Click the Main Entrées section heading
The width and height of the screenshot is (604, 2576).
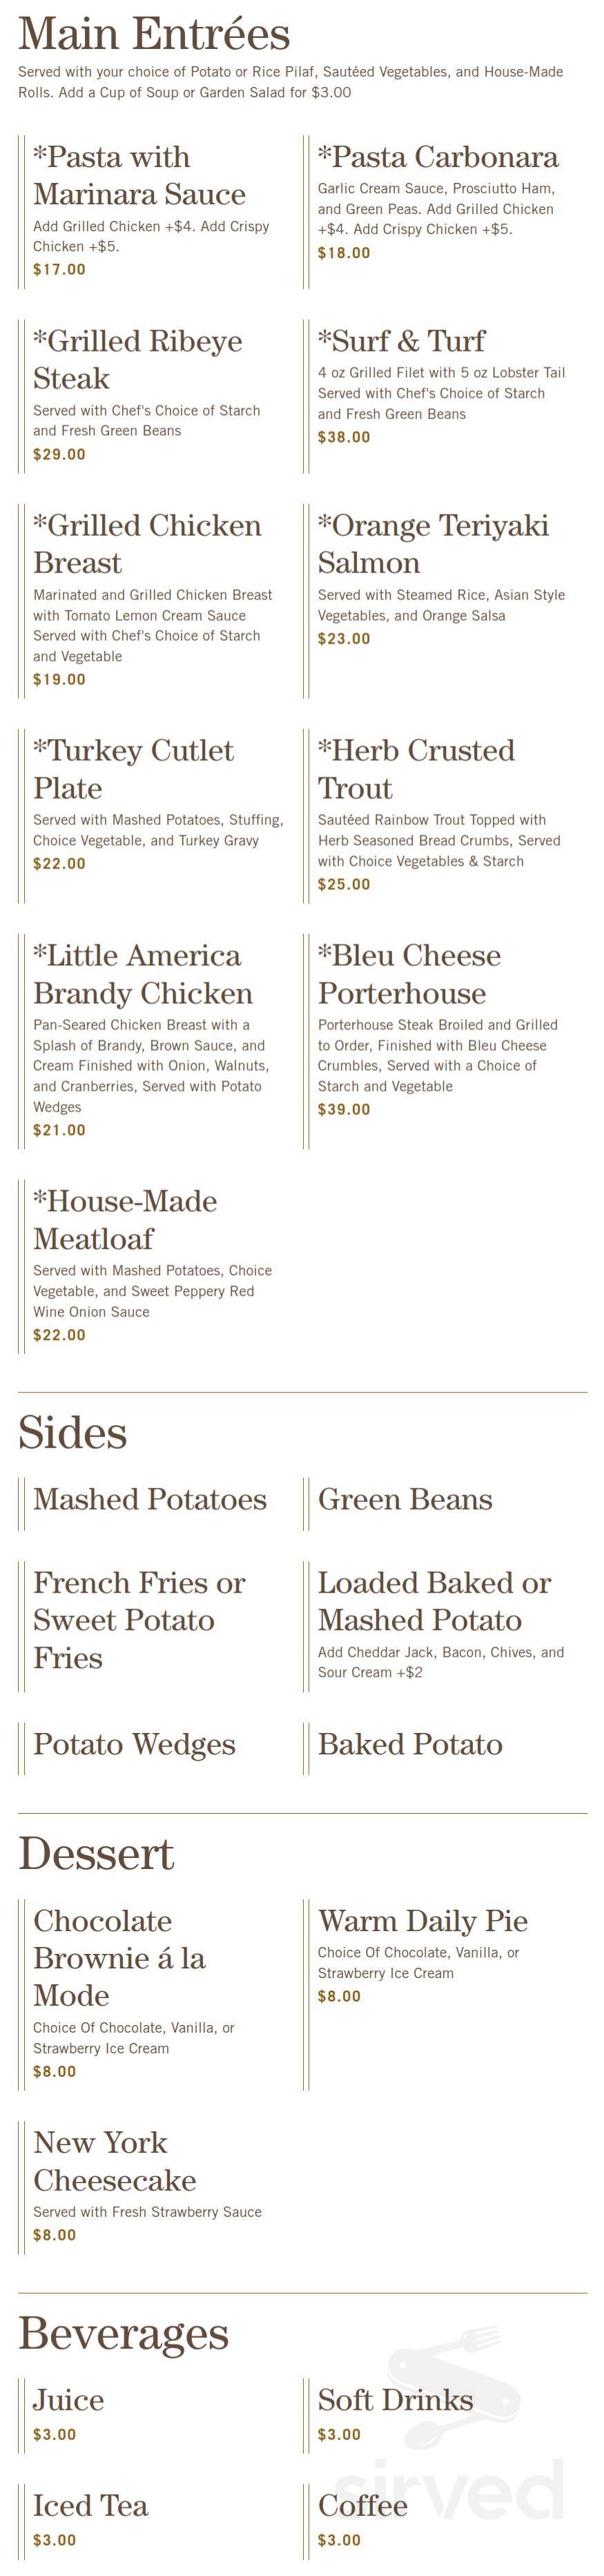154,34
